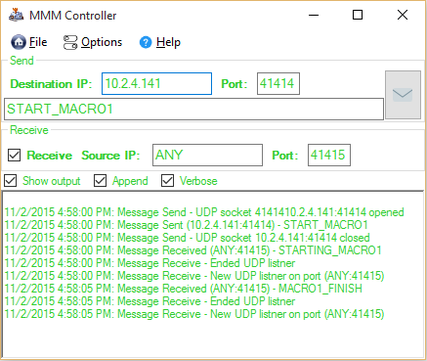Click the START_MACRO1 message text box
427x361 pixels.
coord(194,109)
